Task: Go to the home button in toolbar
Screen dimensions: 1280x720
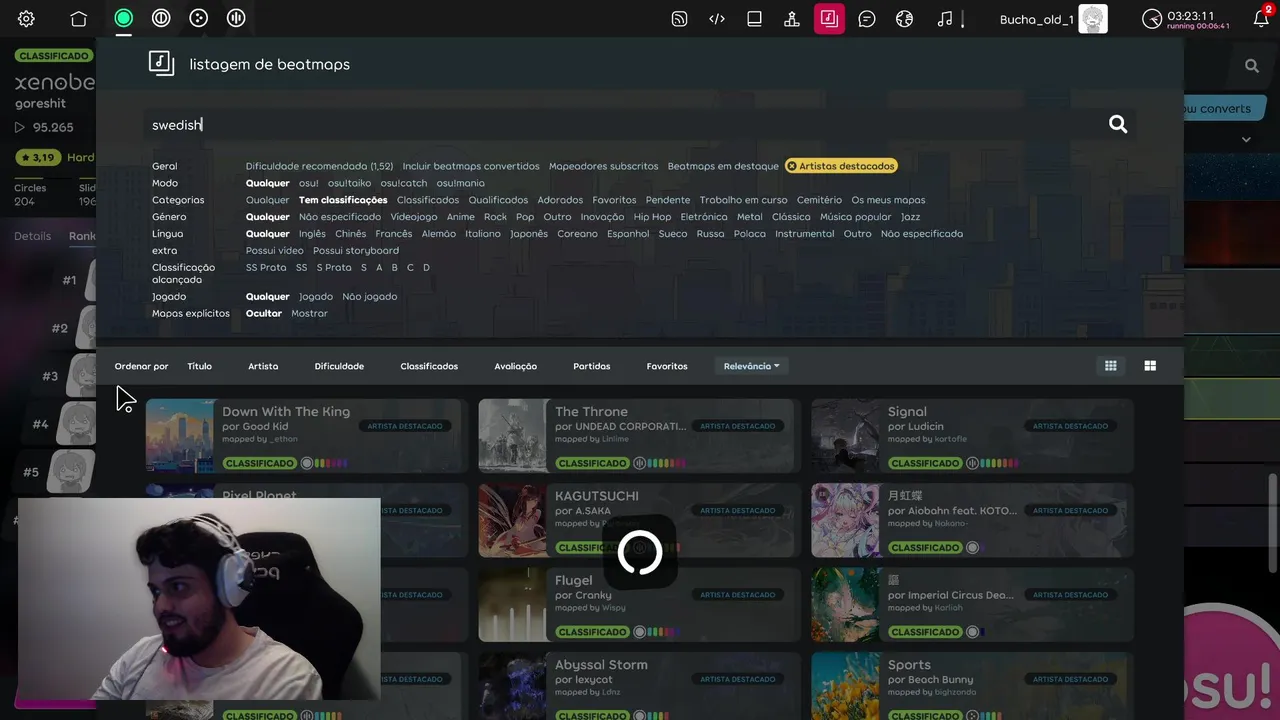Action: point(79,18)
